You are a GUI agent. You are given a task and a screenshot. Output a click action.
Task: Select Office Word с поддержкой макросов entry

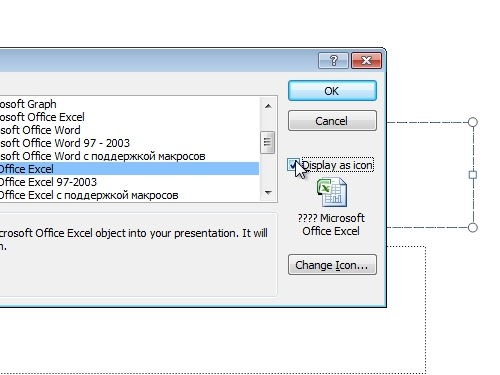(x=129, y=156)
